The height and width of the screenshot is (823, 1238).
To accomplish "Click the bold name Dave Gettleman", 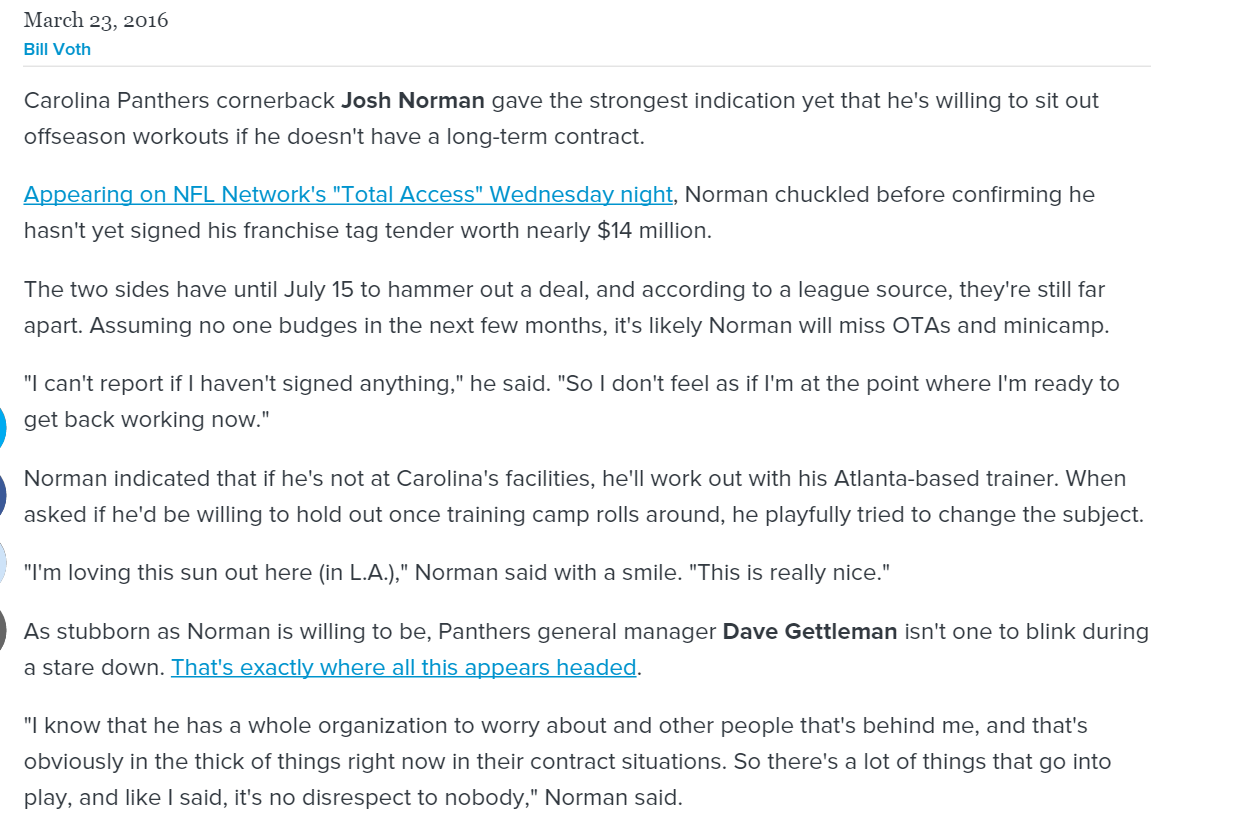I will point(810,632).
